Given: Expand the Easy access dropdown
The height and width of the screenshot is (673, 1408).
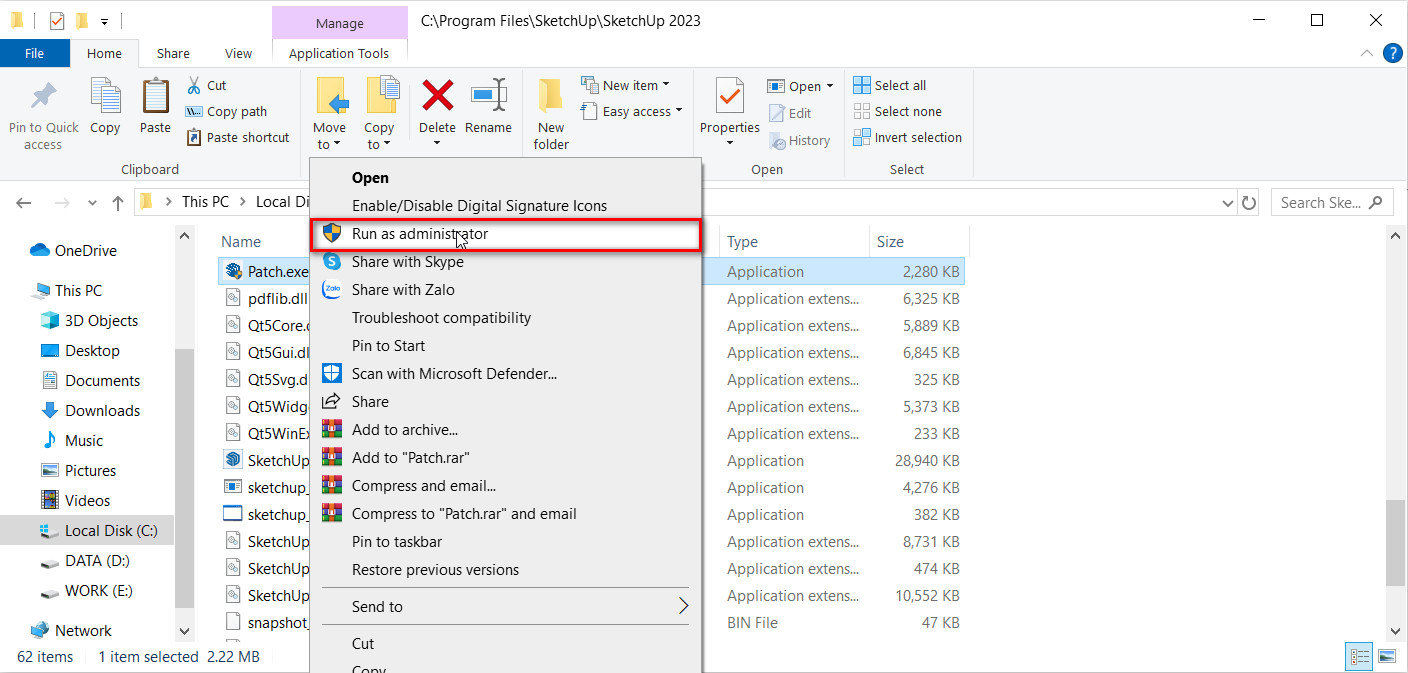Looking at the screenshot, I should click(x=641, y=111).
